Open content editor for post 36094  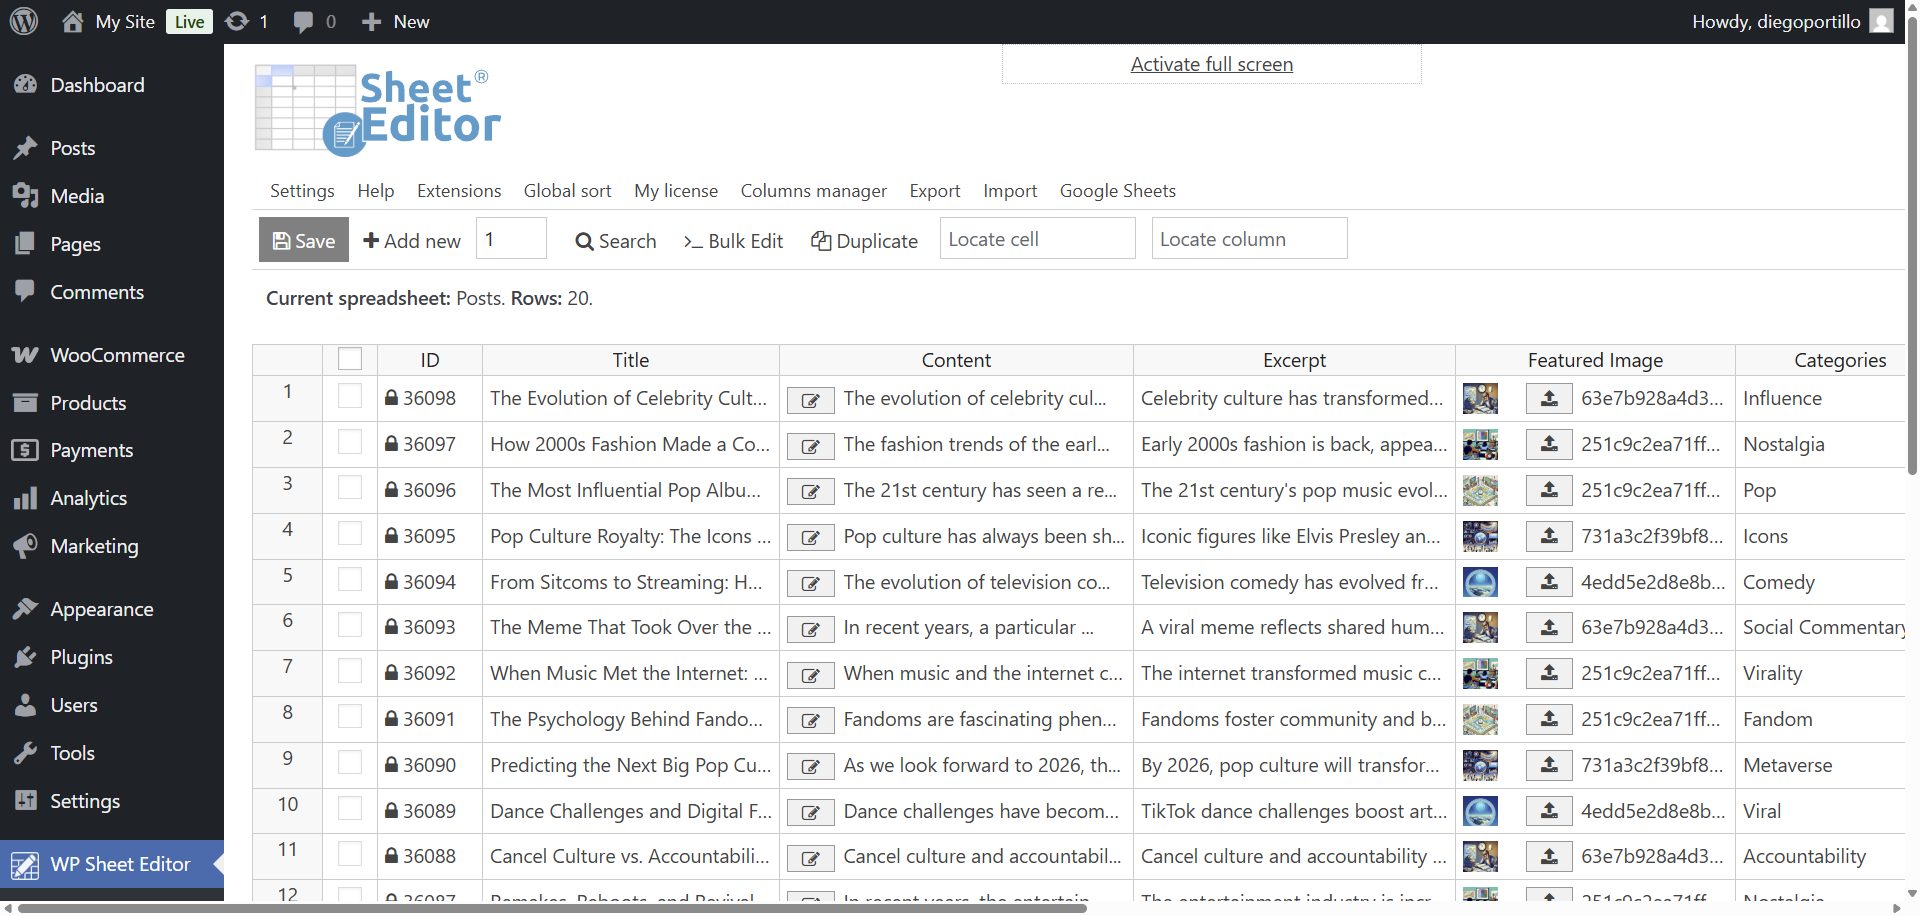(810, 583)
